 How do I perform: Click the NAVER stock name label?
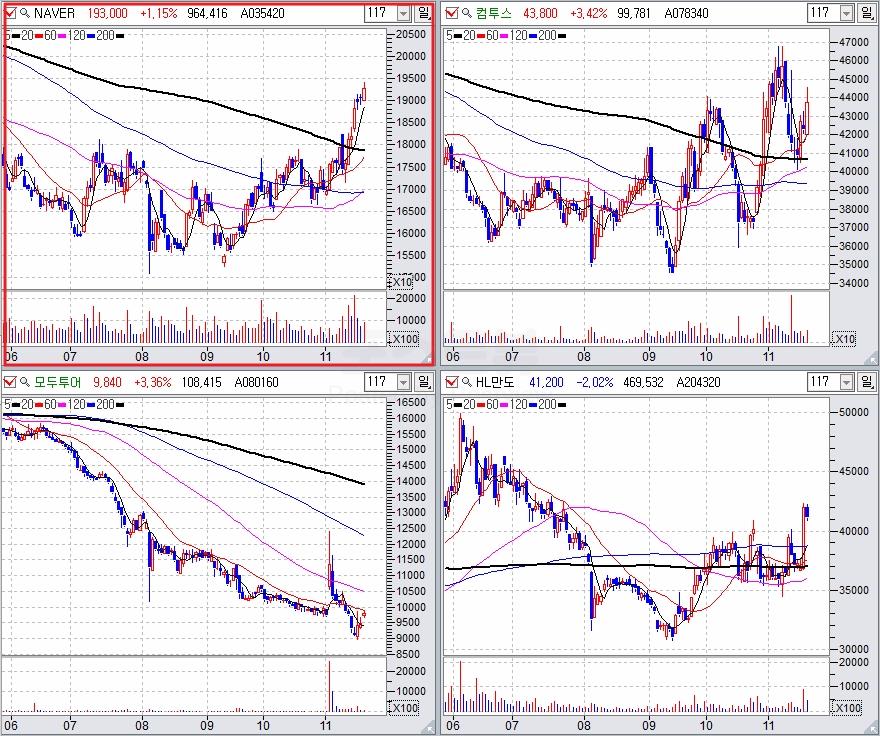point(55,14)
